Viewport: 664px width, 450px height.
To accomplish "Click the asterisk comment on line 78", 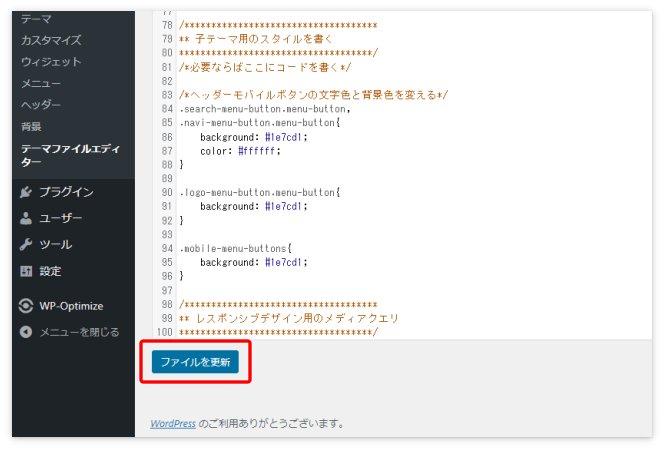I will 278,25.
